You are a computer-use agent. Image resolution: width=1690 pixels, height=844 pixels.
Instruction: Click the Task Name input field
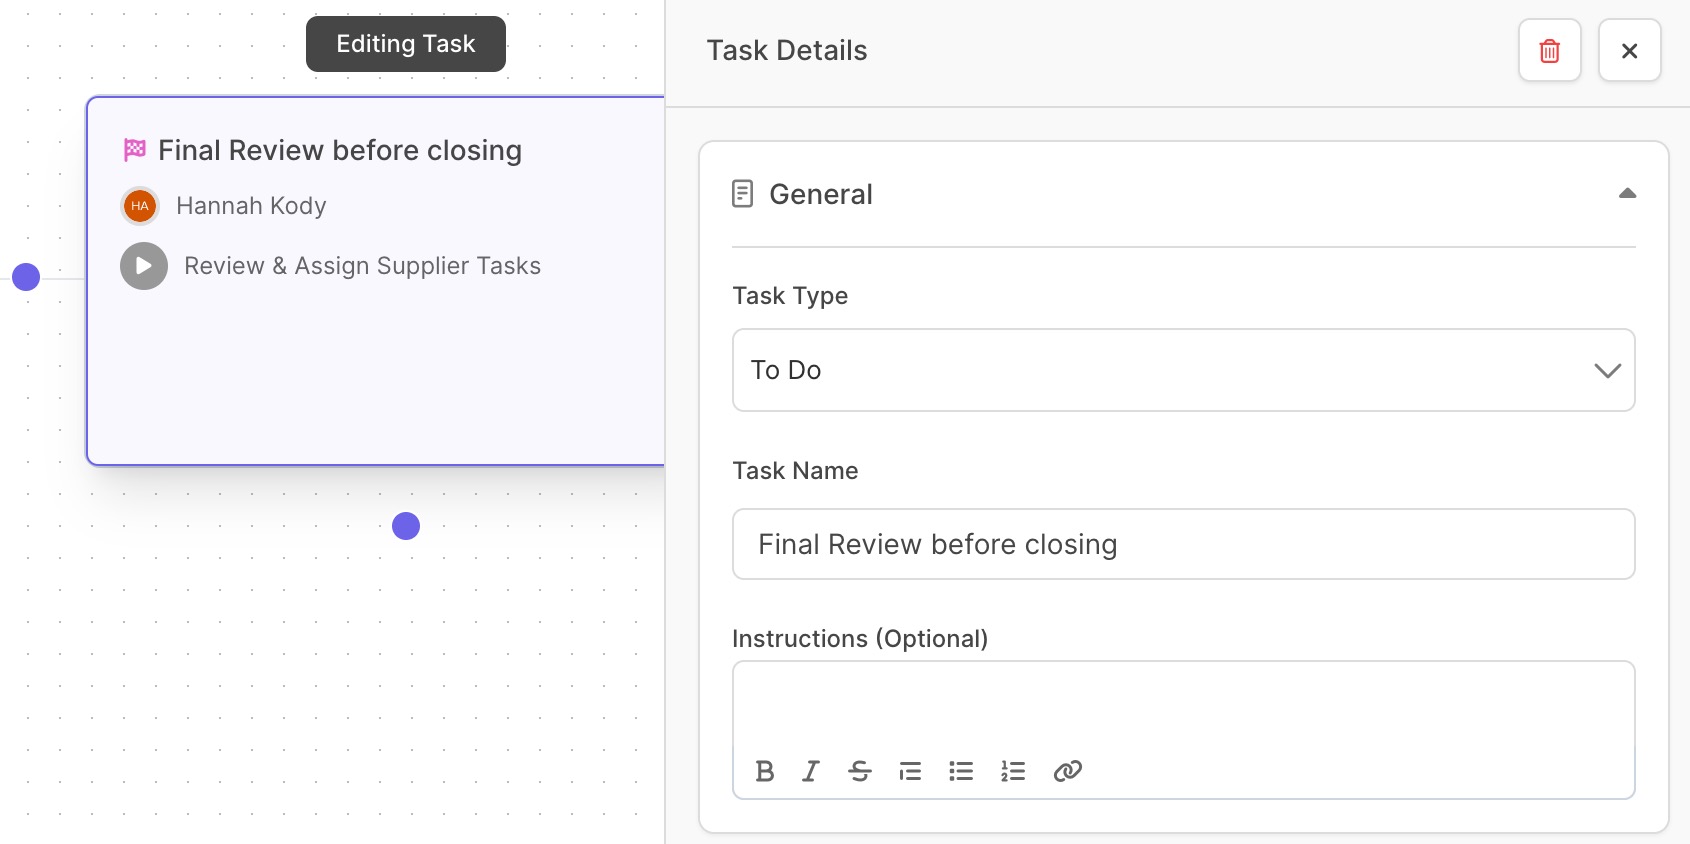click(x=1183, y=544)
